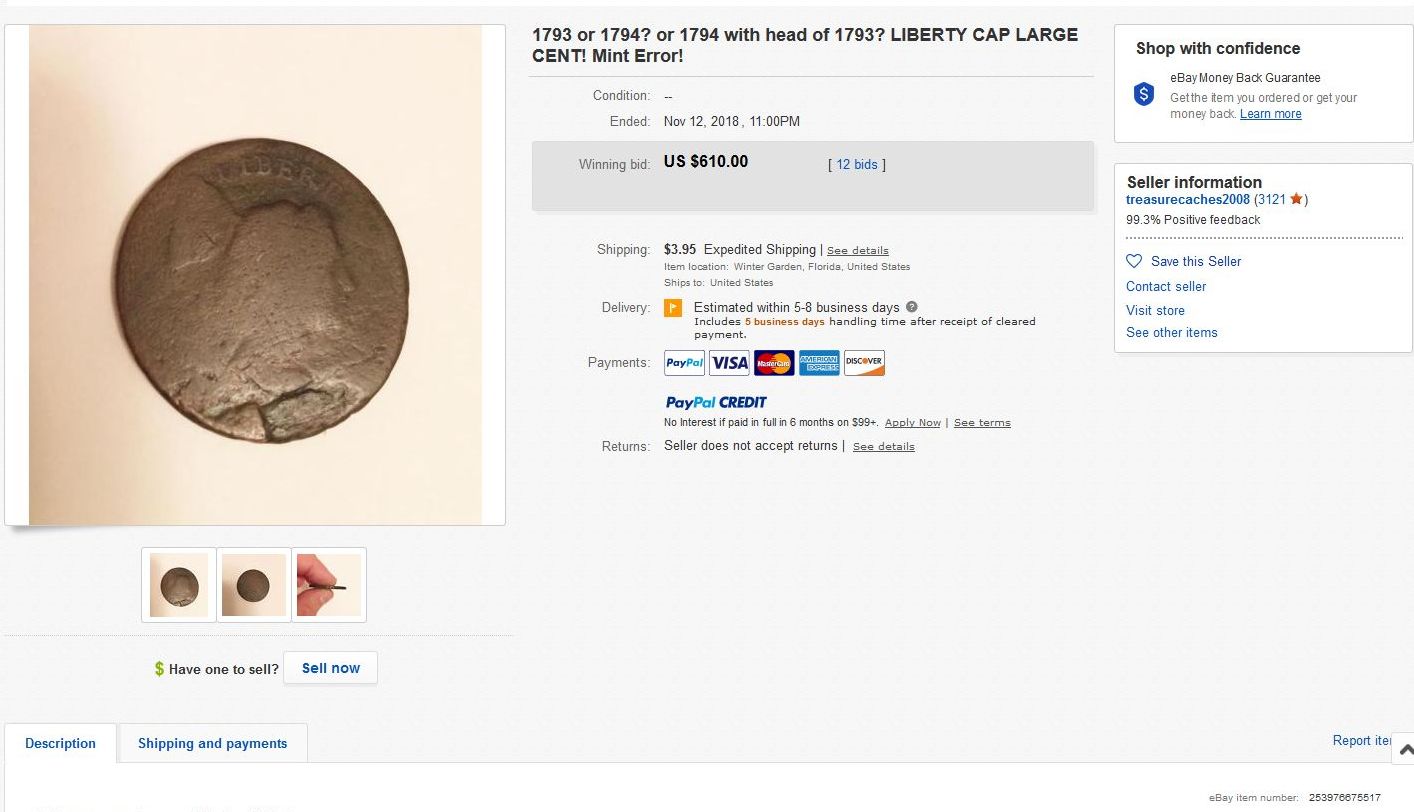Open the 12 bids history link

pos(857,165)
